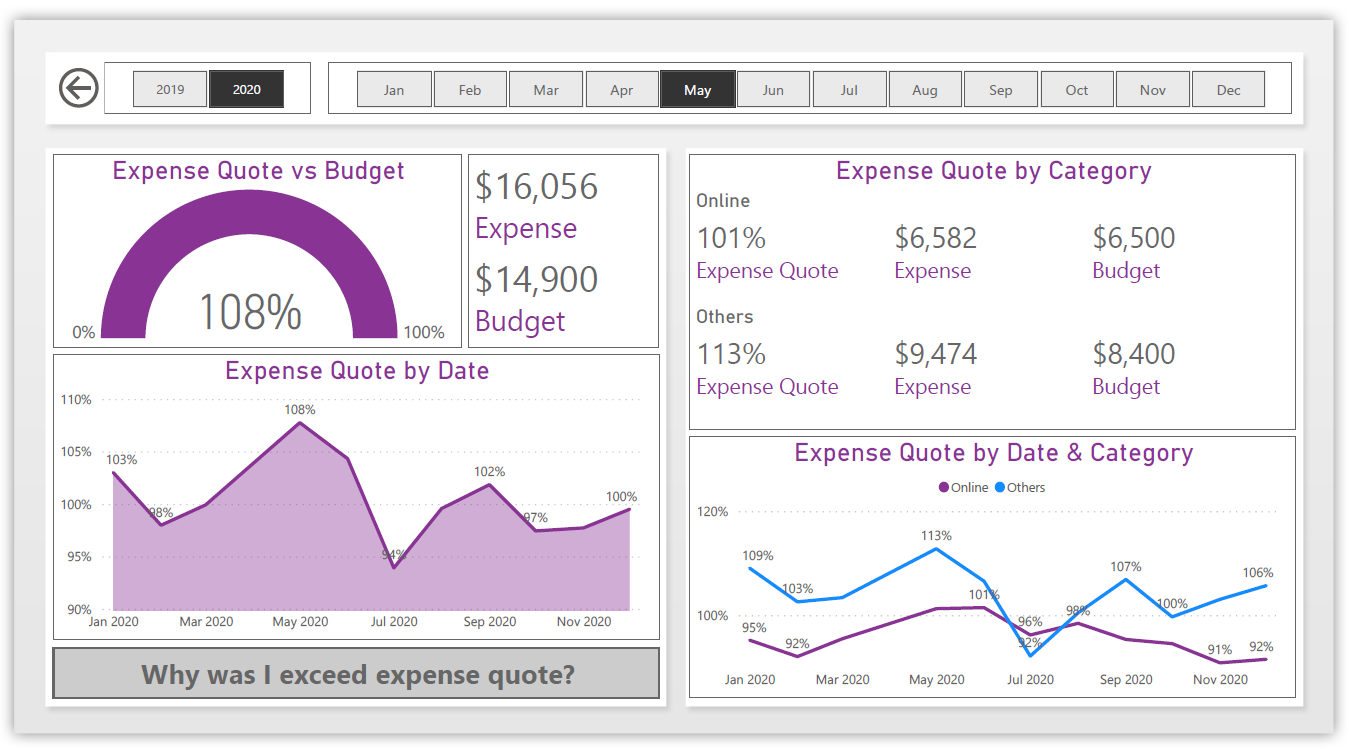Toggle the Online legend series
Screen dimensions: 1349x749
pyautogui.click(x=962, y=487)
